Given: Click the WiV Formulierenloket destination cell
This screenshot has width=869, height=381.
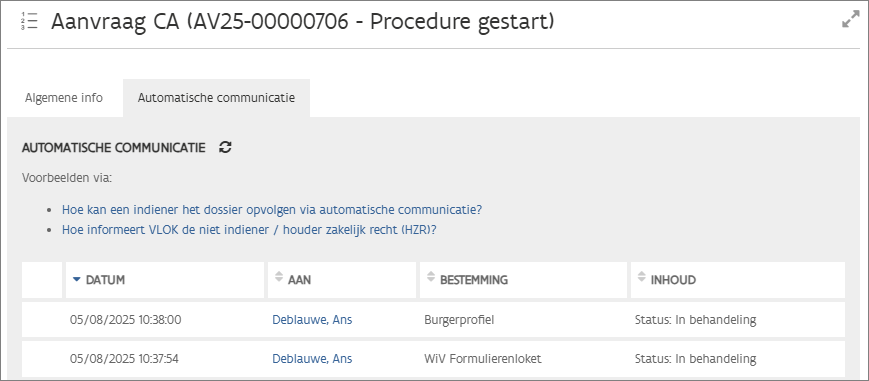Looking at the screenshot, I should point(482,359).
